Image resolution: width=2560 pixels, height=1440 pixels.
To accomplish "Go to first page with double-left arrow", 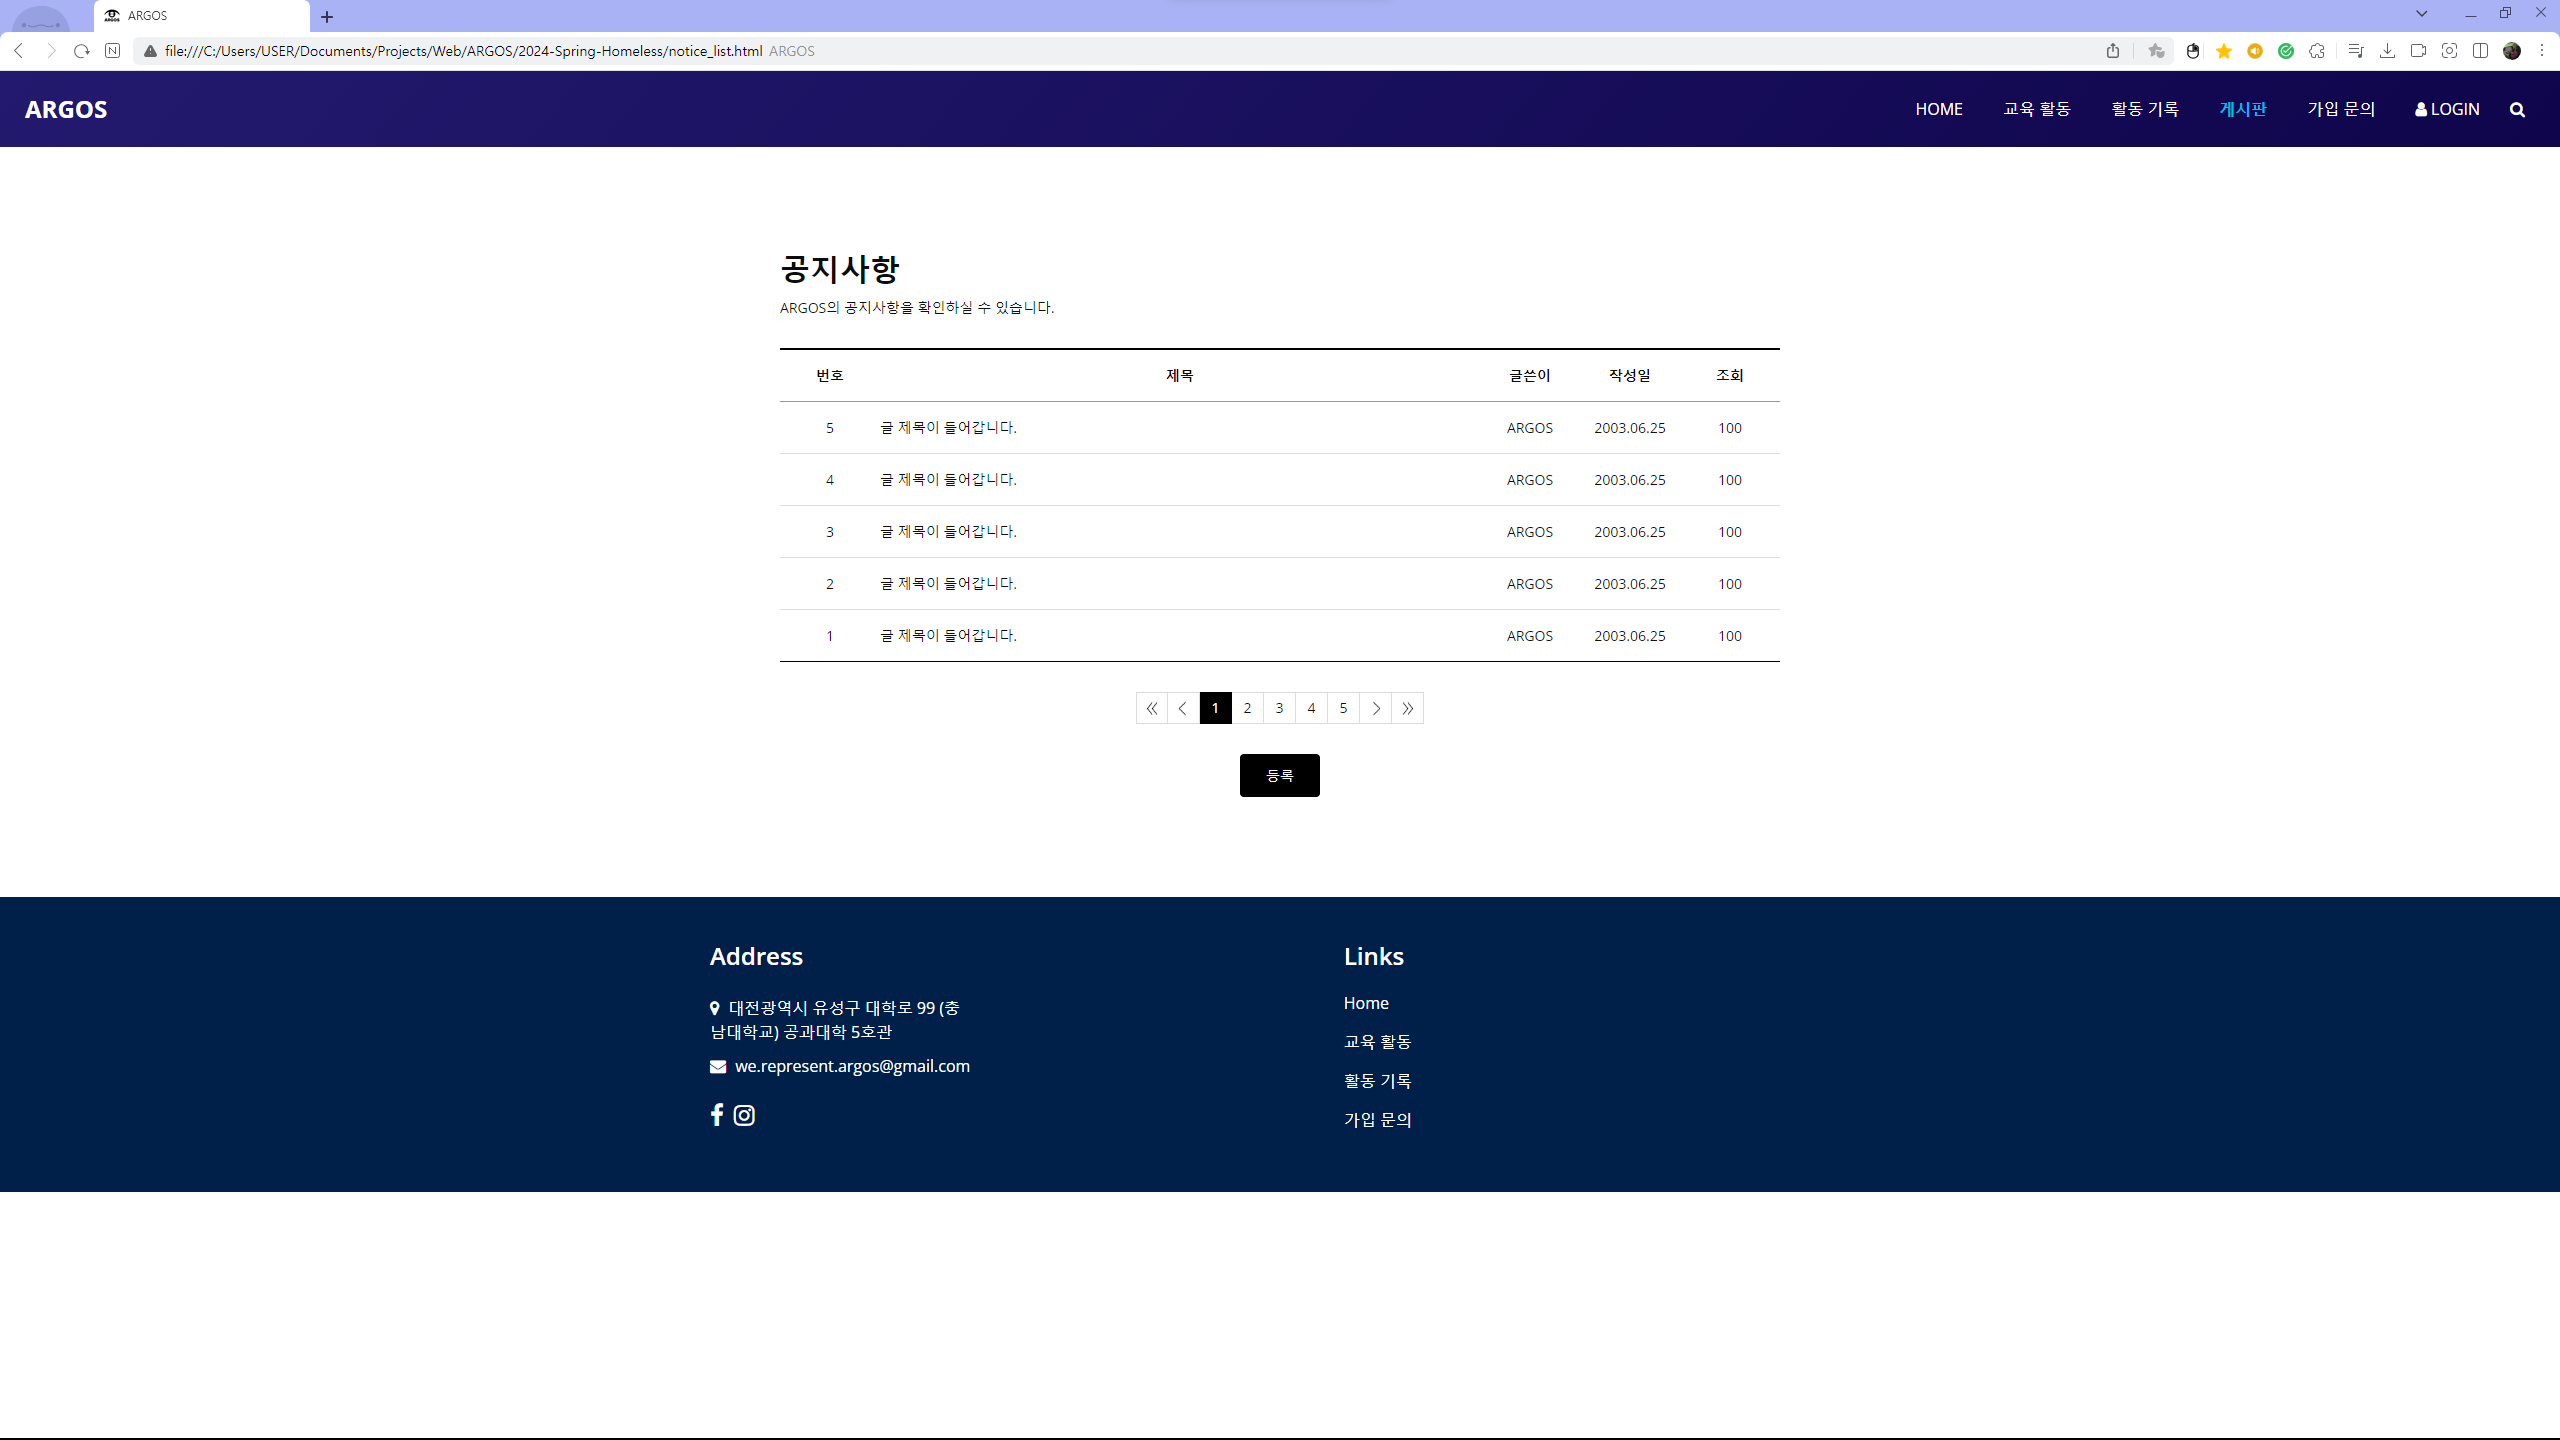I will (x=1151, y=708).
